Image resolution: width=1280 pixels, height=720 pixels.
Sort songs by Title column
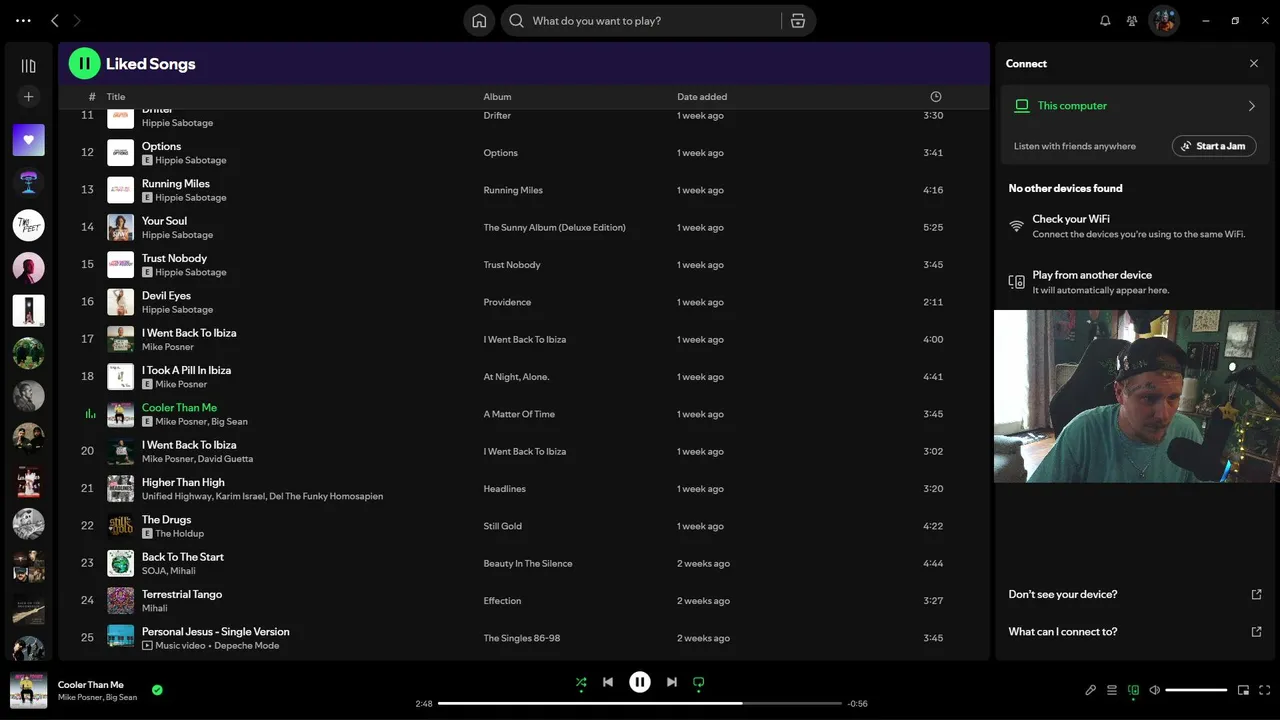pyautogui.click(x=116, y=97)
